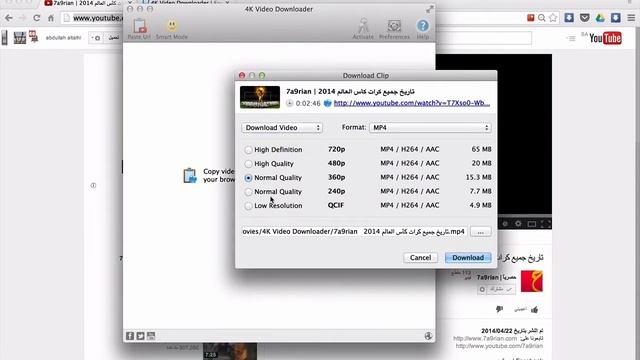The width and height of the screenshot is (640, 360).
Task: Click red 7a9rian channel avatar
Action: coord(531,281)
